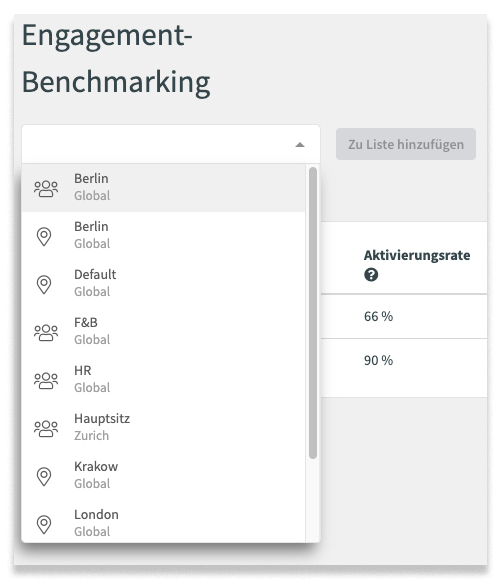This screenshot has height=579, width=501.
Task: Choose the Krakow Global entry
Action: coord(163,476)
